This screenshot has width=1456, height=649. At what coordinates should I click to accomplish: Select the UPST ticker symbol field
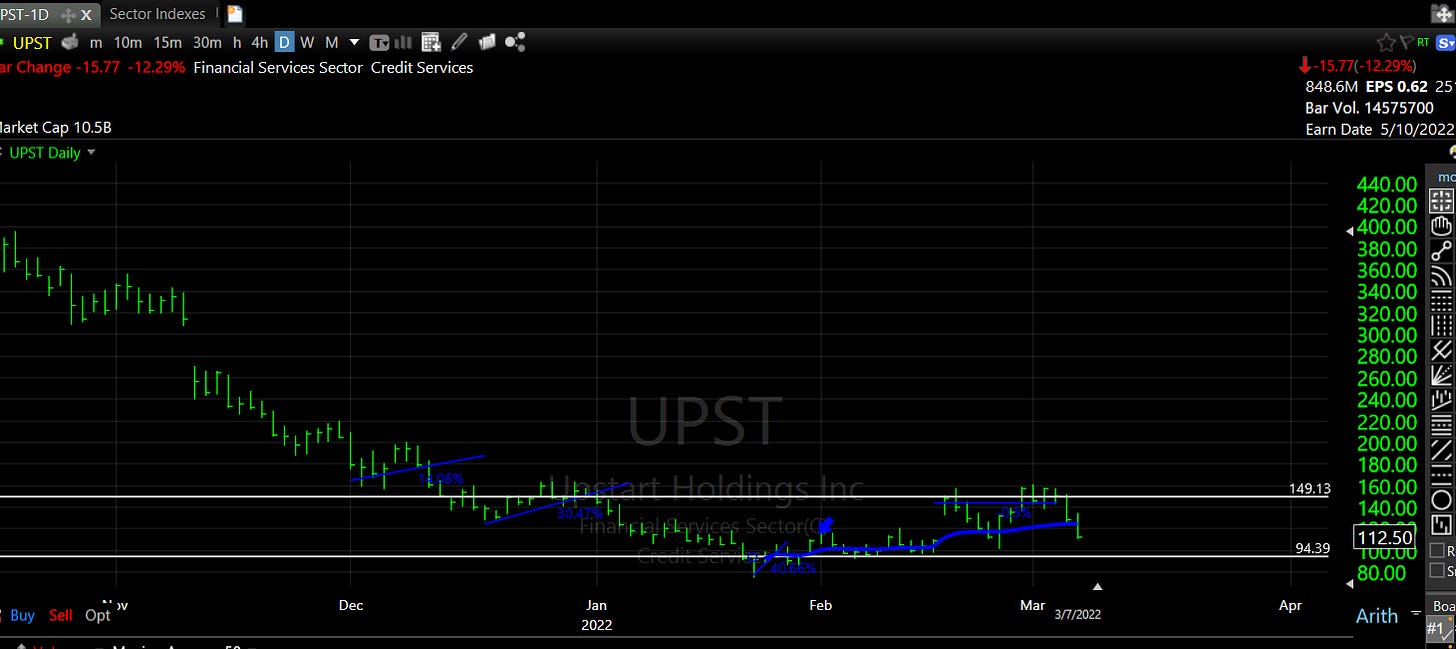coord(31,42)
